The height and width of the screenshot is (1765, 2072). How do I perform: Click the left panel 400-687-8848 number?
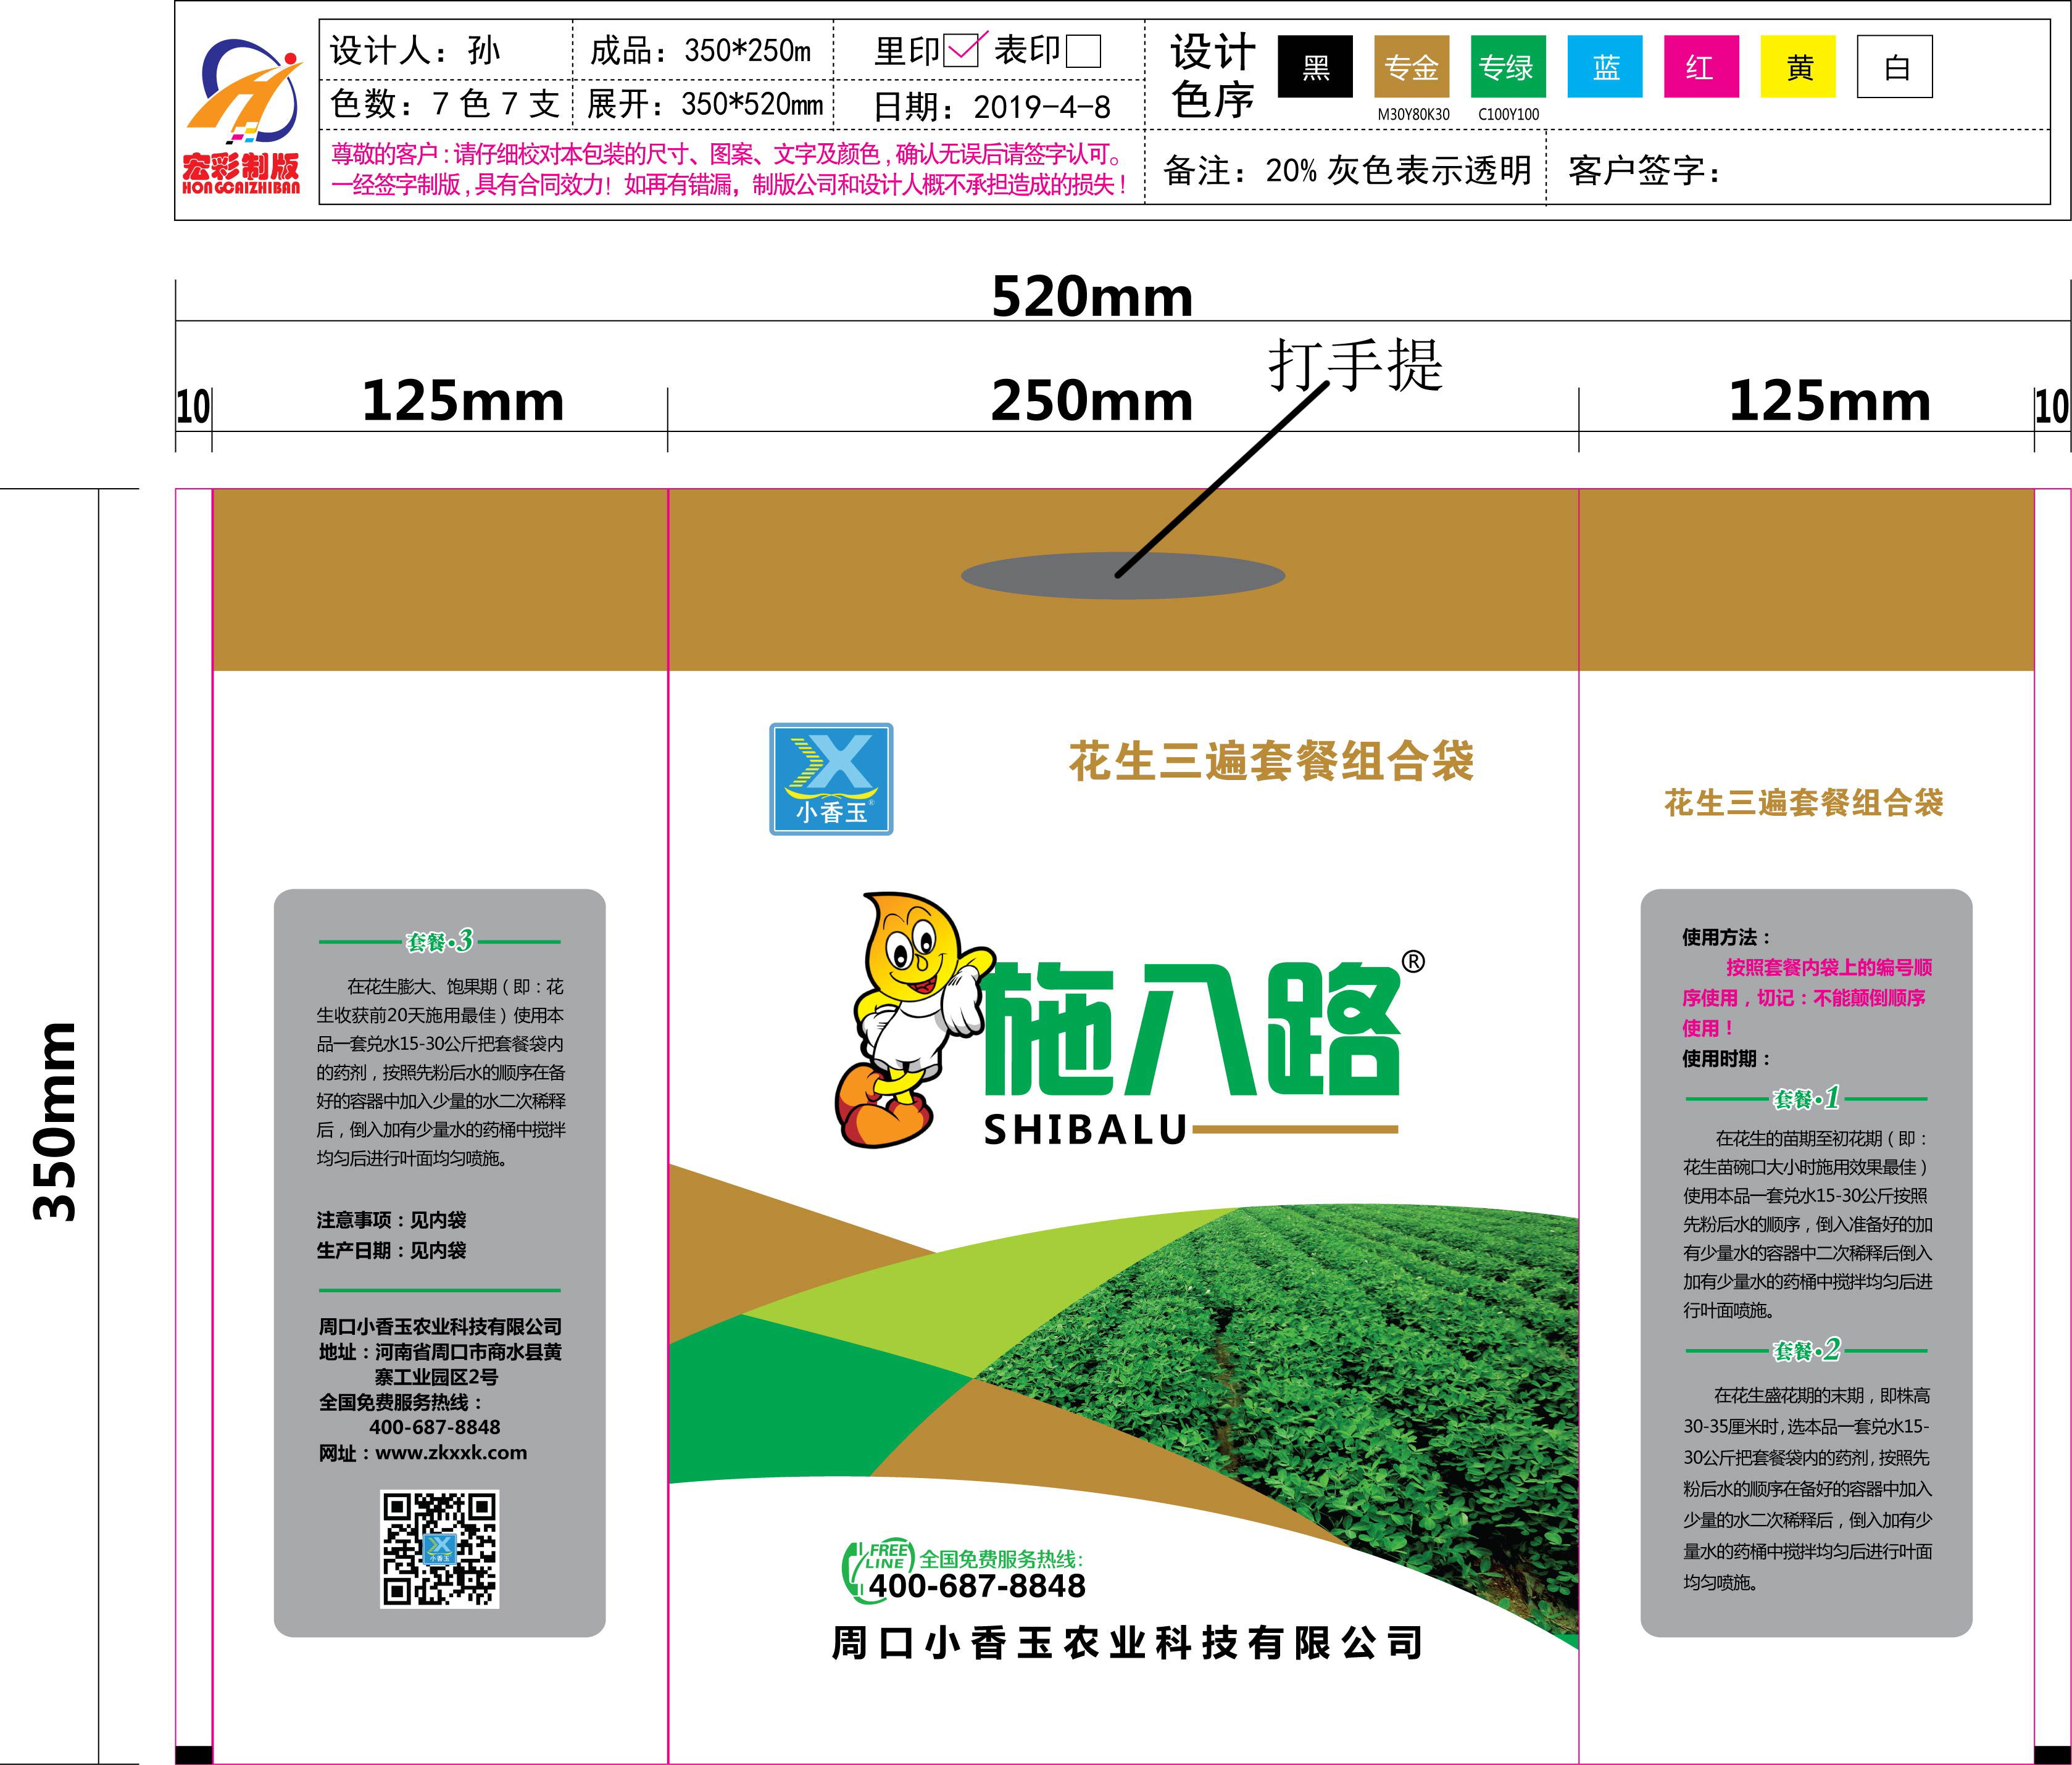point(435,1427)
